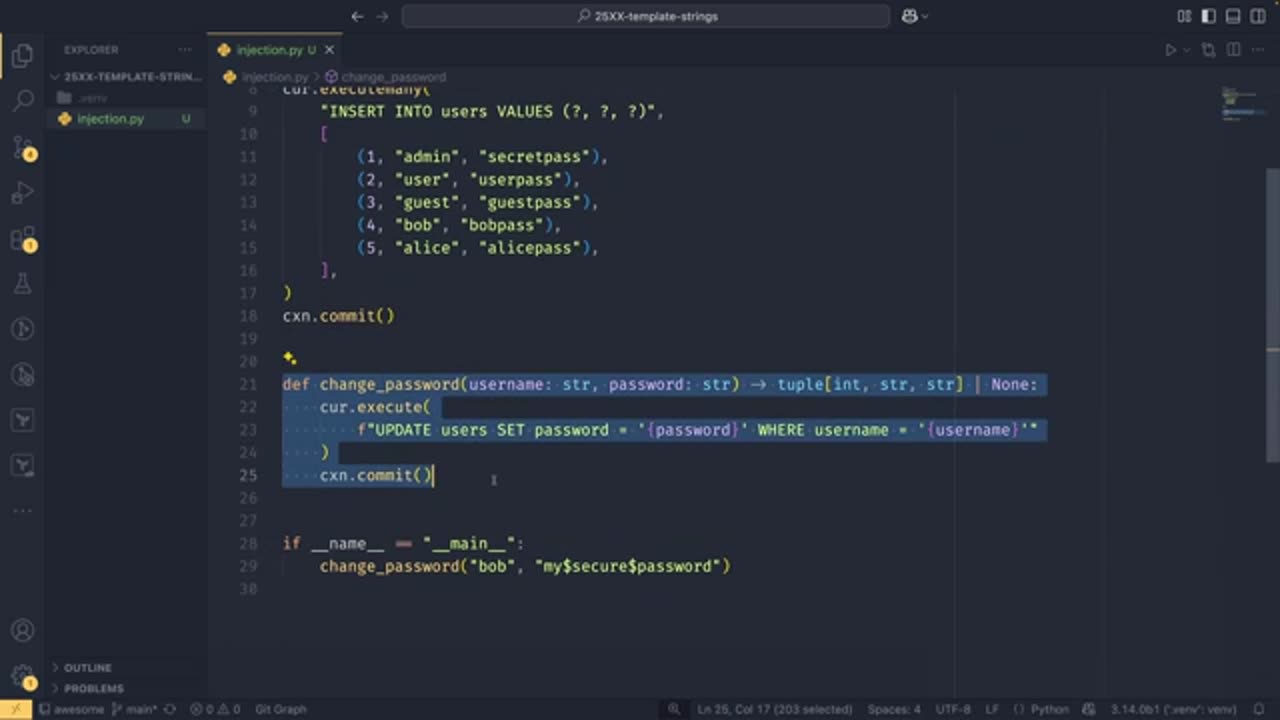The image size is (1280, 720).
Task: Click the remote window indicator
Action: 16,709
